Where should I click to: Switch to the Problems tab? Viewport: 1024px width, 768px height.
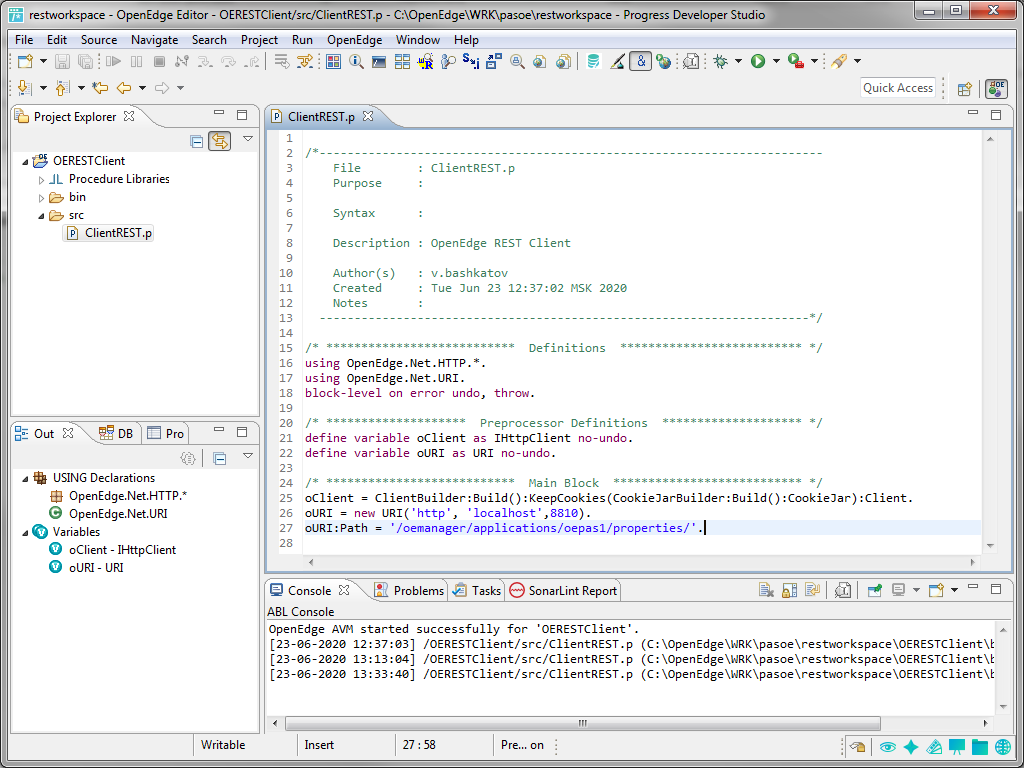(409, 590)
